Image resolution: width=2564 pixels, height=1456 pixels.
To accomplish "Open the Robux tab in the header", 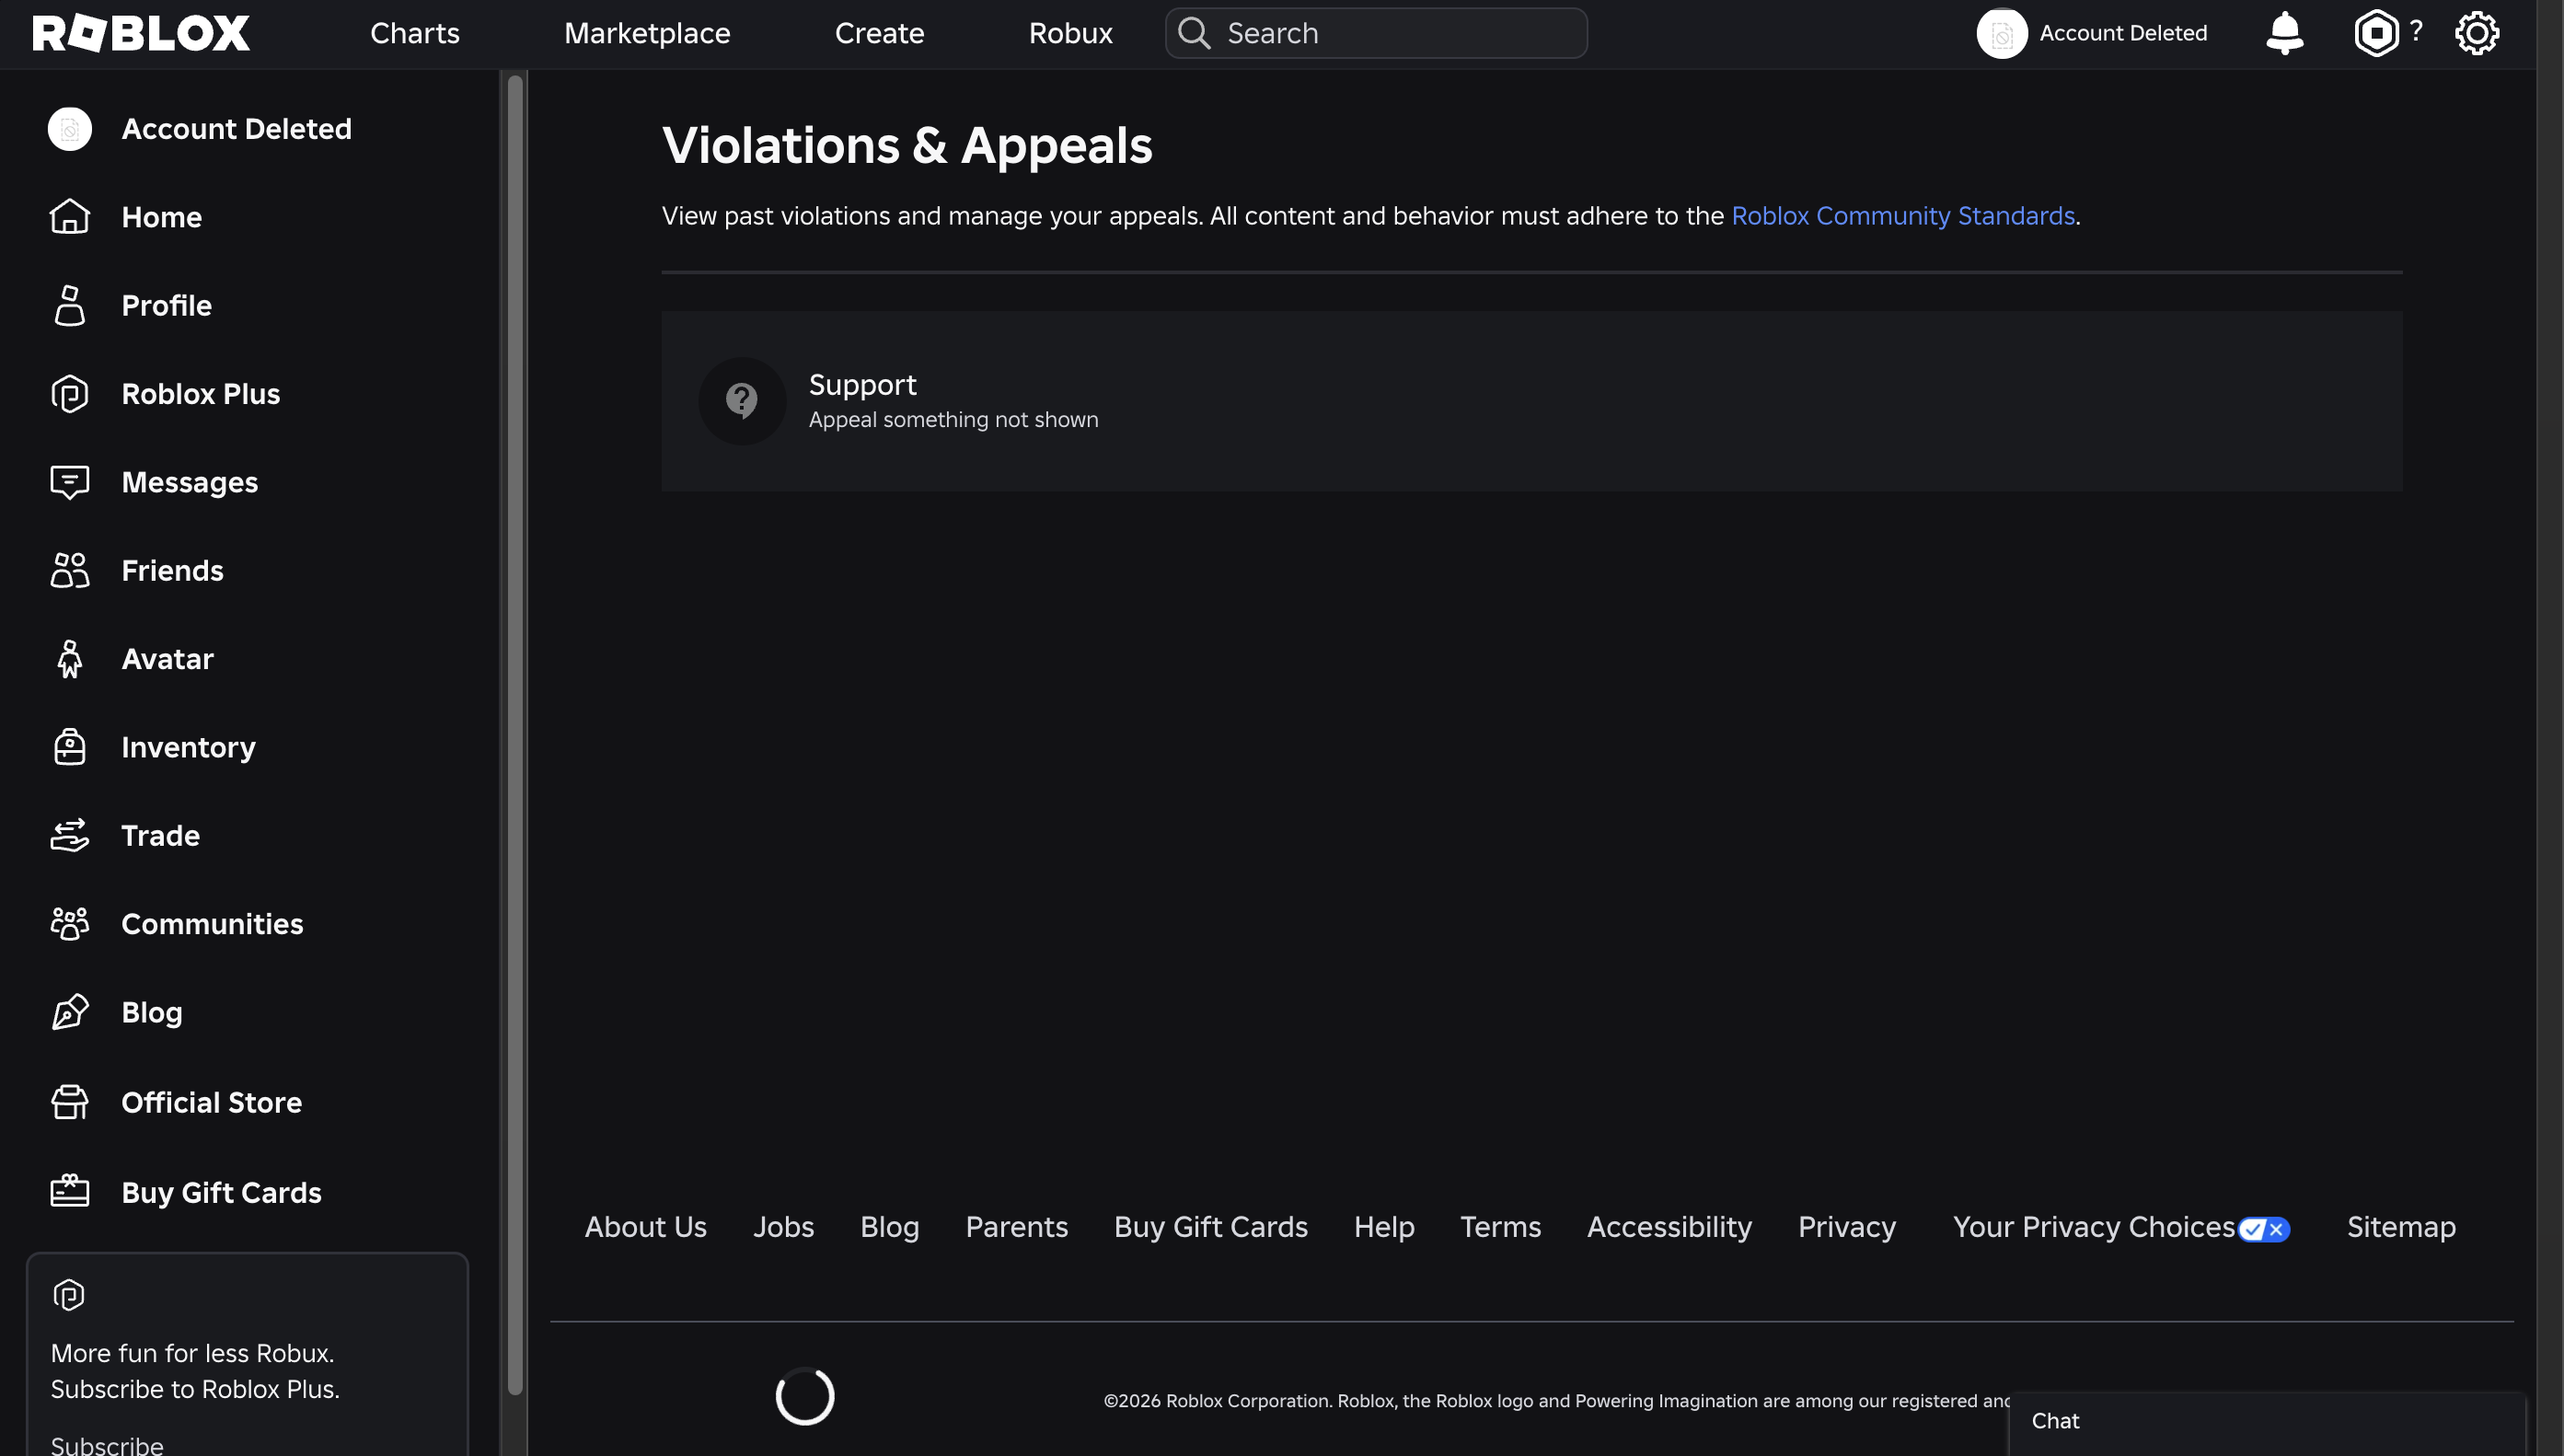I will coord(1071,33).
